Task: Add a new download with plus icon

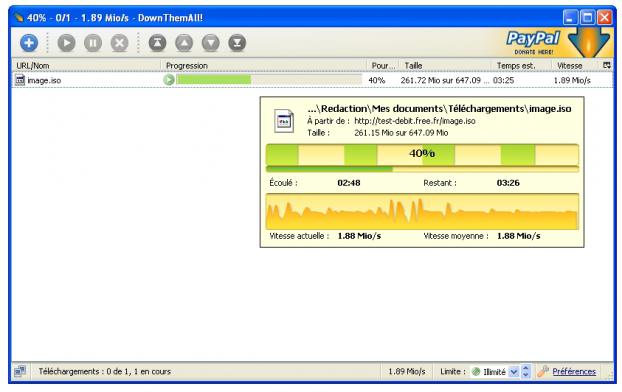Action: (29, 42)
